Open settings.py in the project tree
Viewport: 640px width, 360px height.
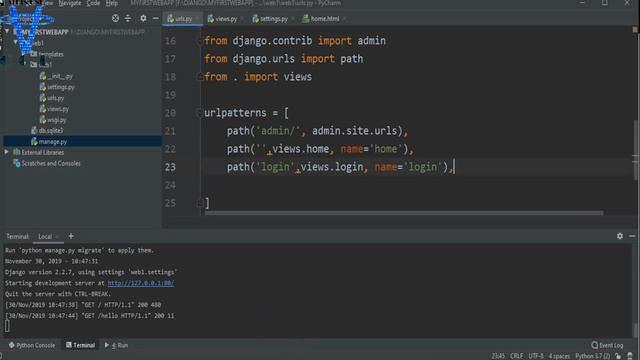tap(61, 87)
